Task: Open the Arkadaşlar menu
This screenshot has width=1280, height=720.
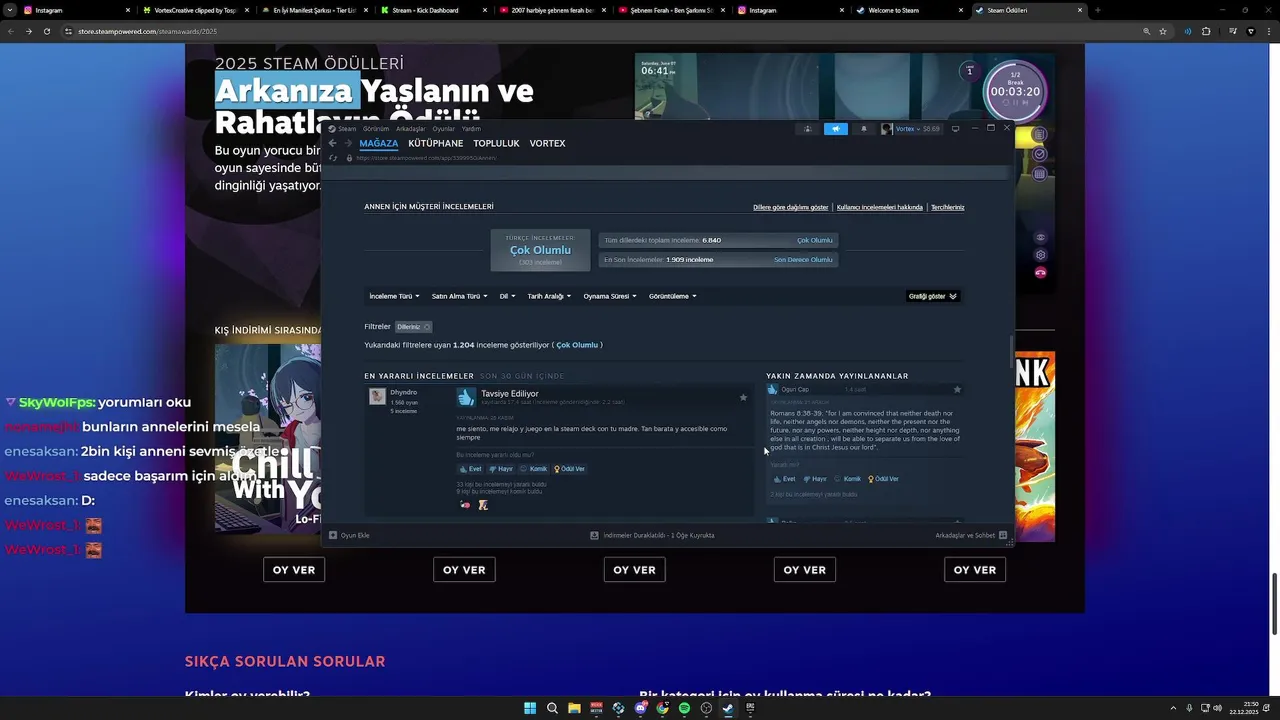Action: [410, 129]
